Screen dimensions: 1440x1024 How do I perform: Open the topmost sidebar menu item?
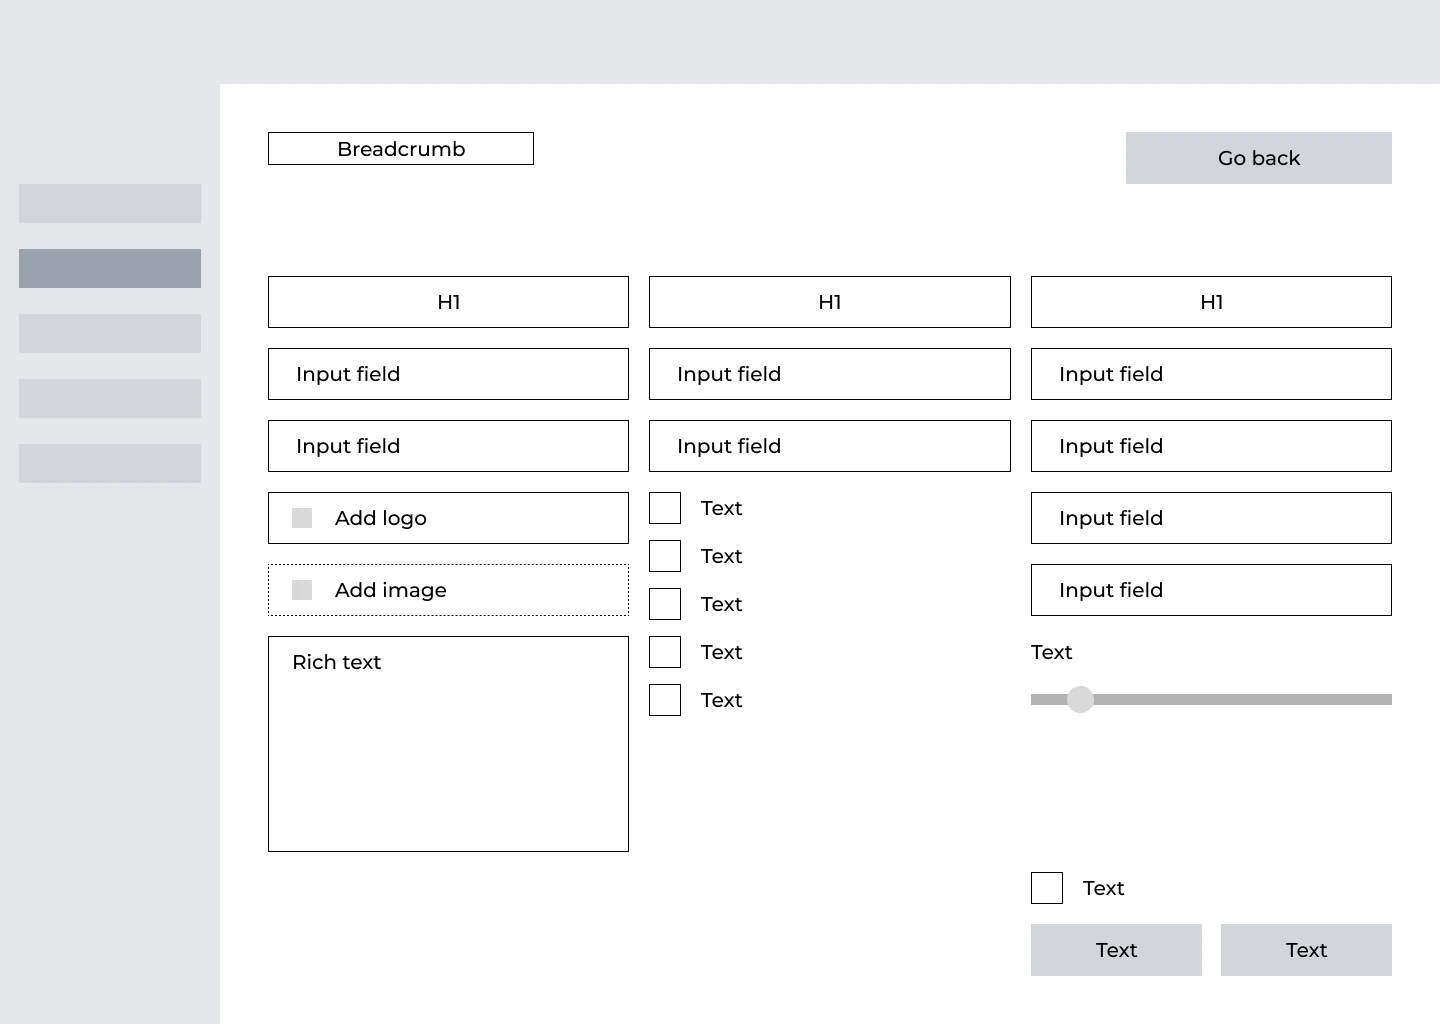pos(110,203)
